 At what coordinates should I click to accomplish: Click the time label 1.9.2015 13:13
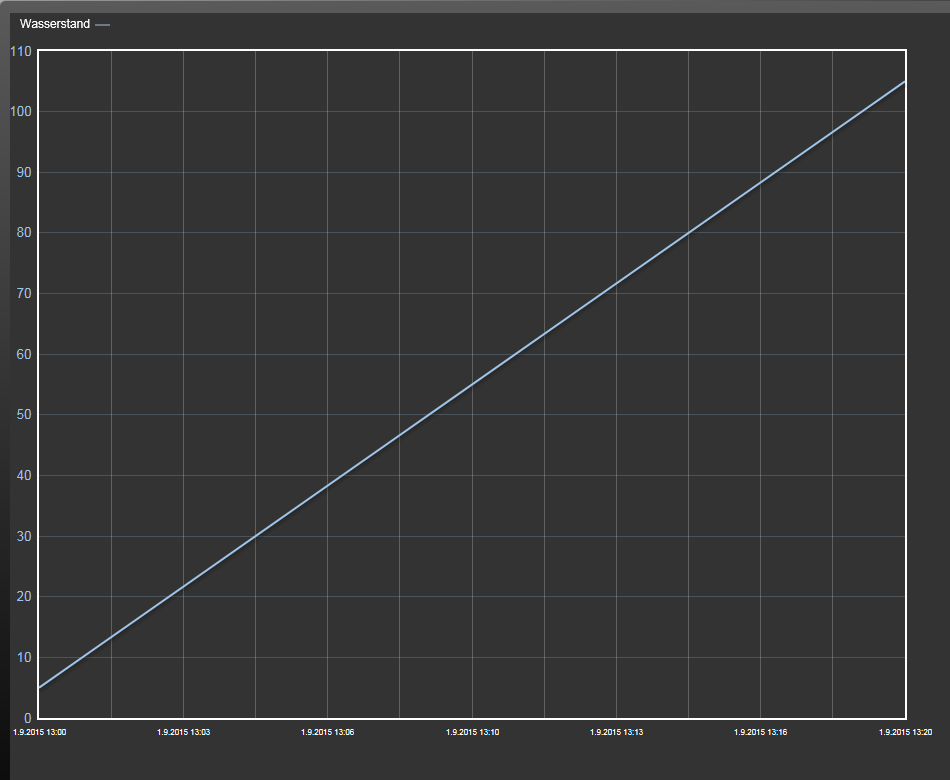click(x=617, y=732)
